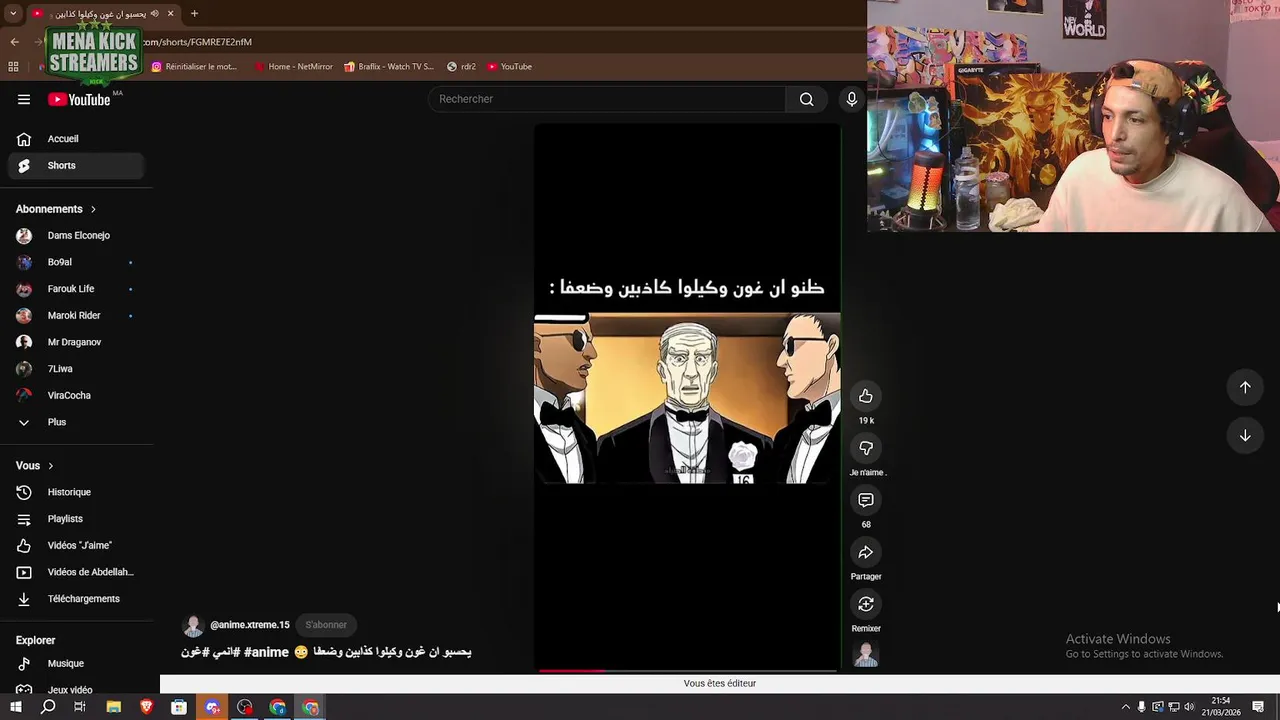
Task: Open the channel avatar below Remixer
Action: coord(866,656)
